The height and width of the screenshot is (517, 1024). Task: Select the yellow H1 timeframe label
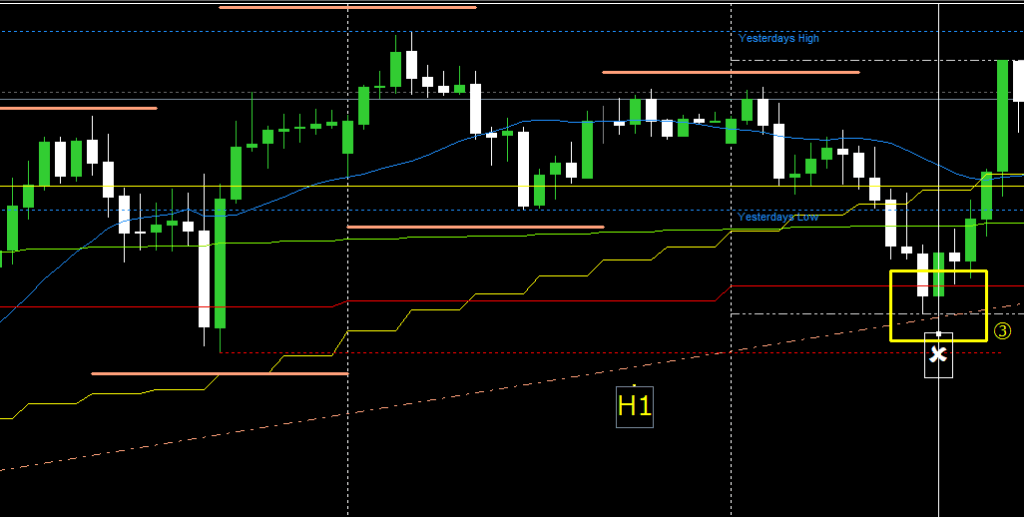pyautogui.click(x=635, y=405)
